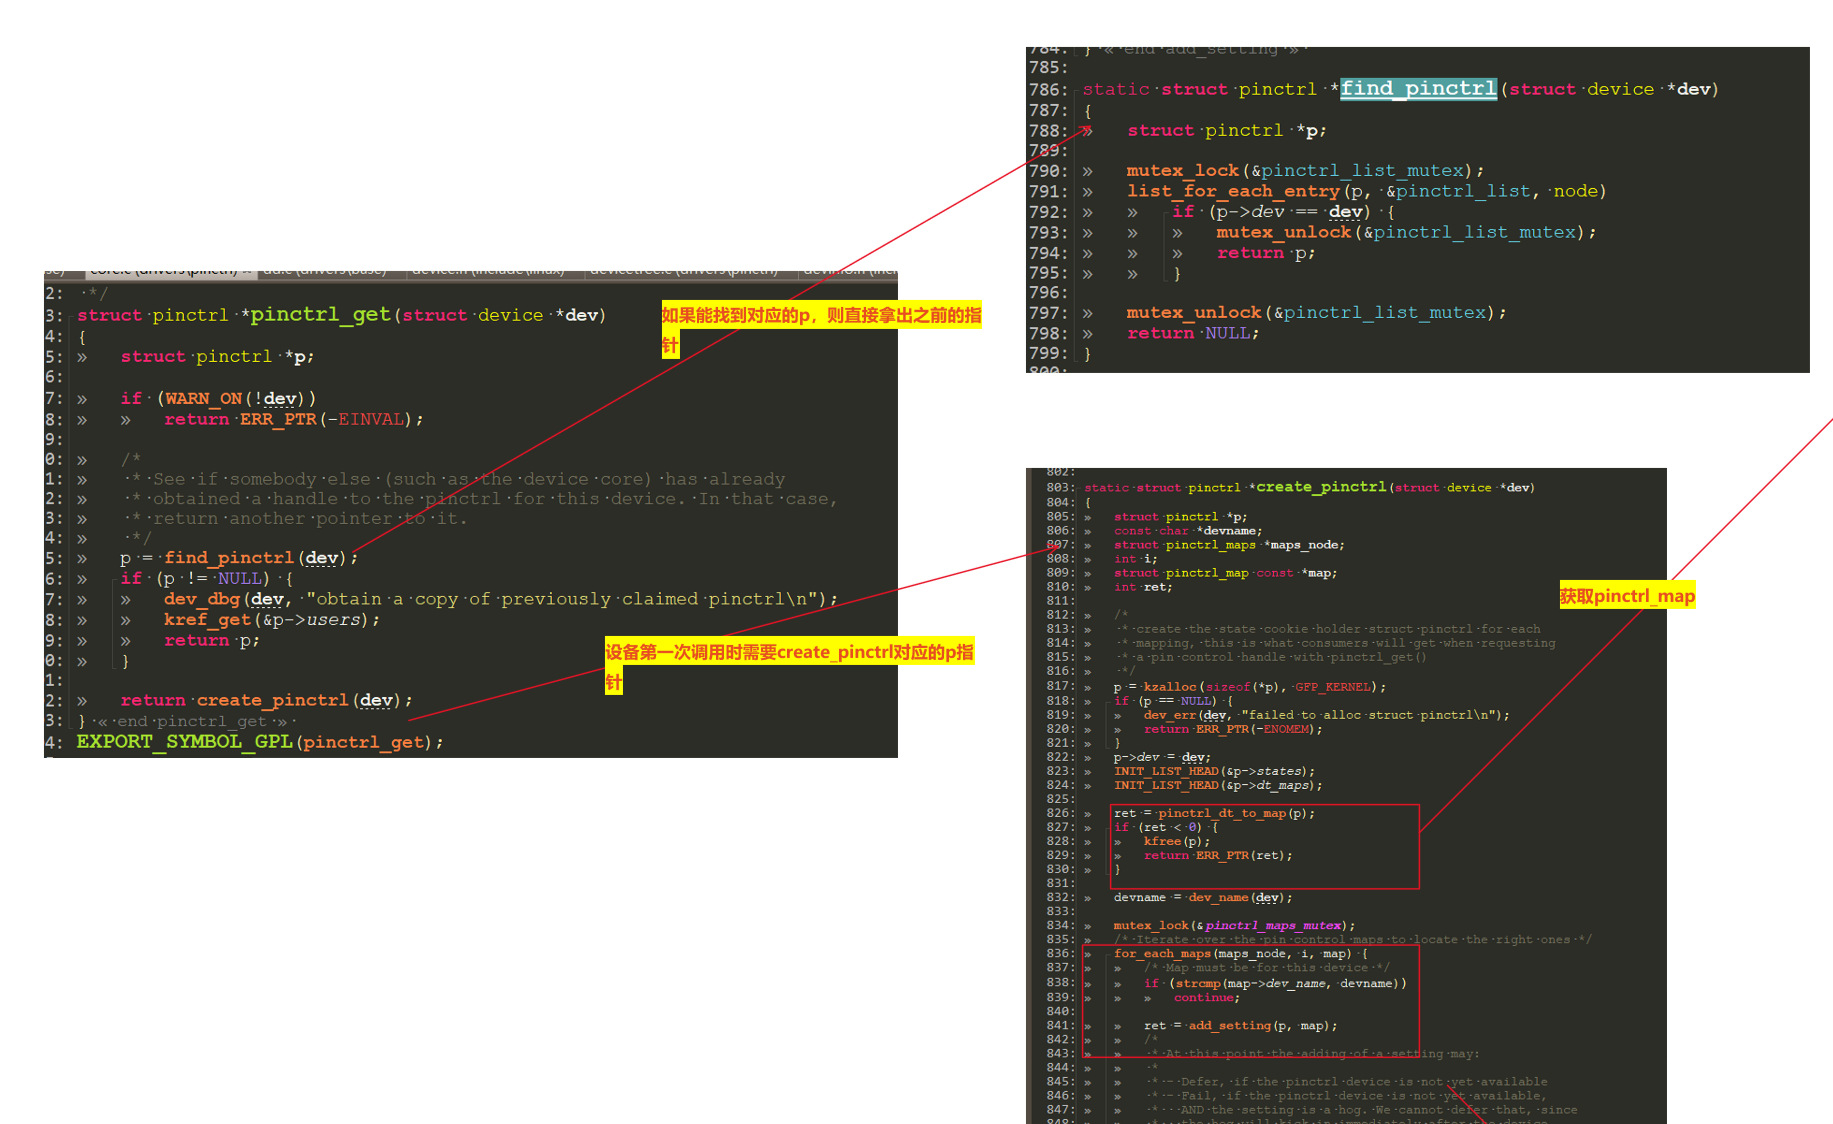
Task: Switch to the device.h (include\linux) tab
Action: [x=490, y=270]
